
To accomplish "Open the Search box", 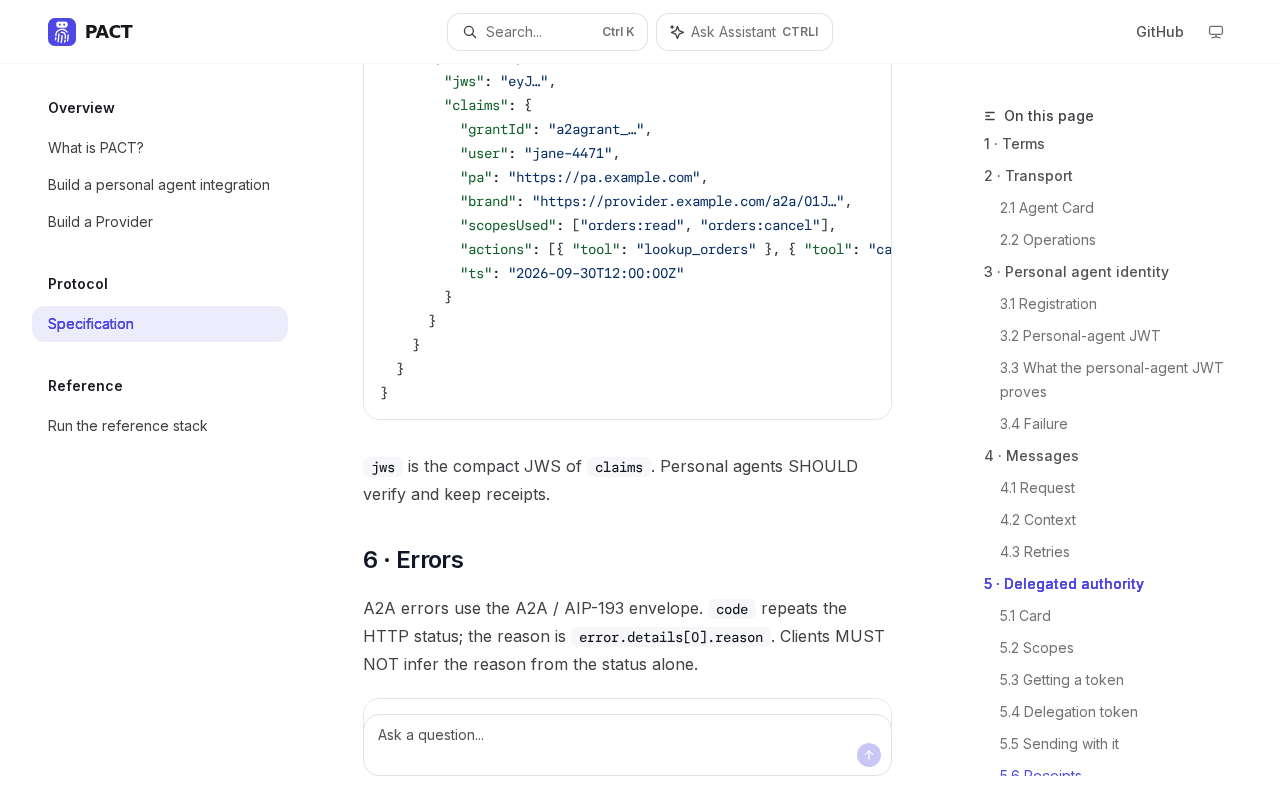I will (547, 32).
